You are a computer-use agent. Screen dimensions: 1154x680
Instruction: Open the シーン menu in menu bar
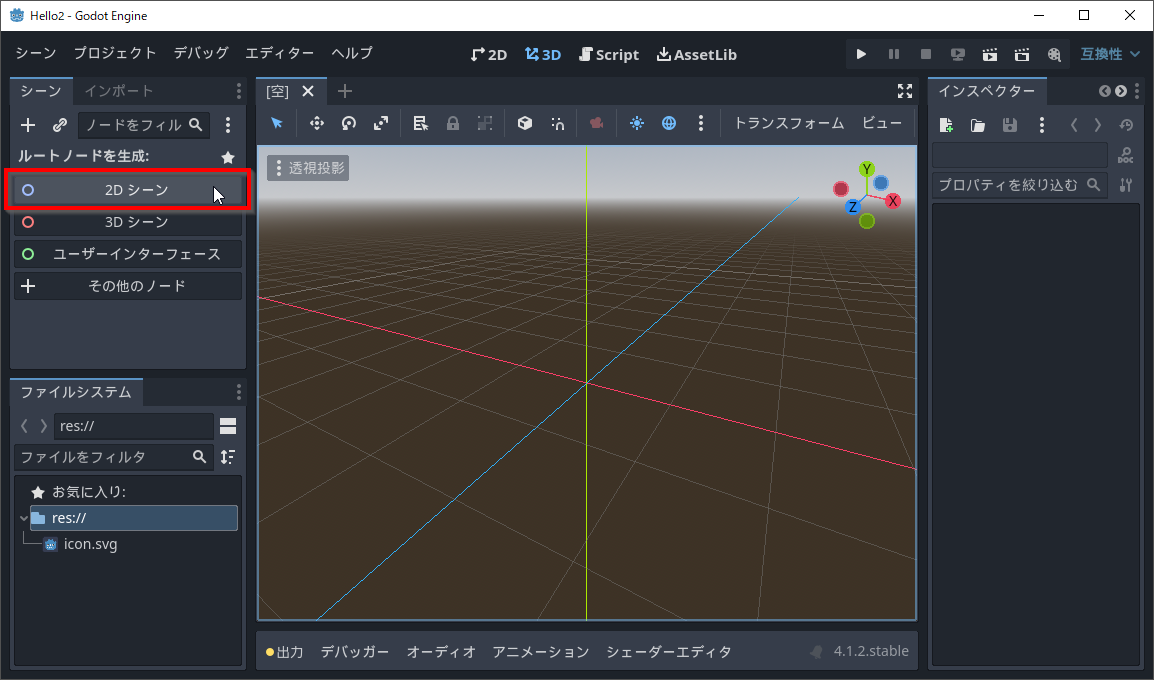pyautogui.click(x=36, y=53)
